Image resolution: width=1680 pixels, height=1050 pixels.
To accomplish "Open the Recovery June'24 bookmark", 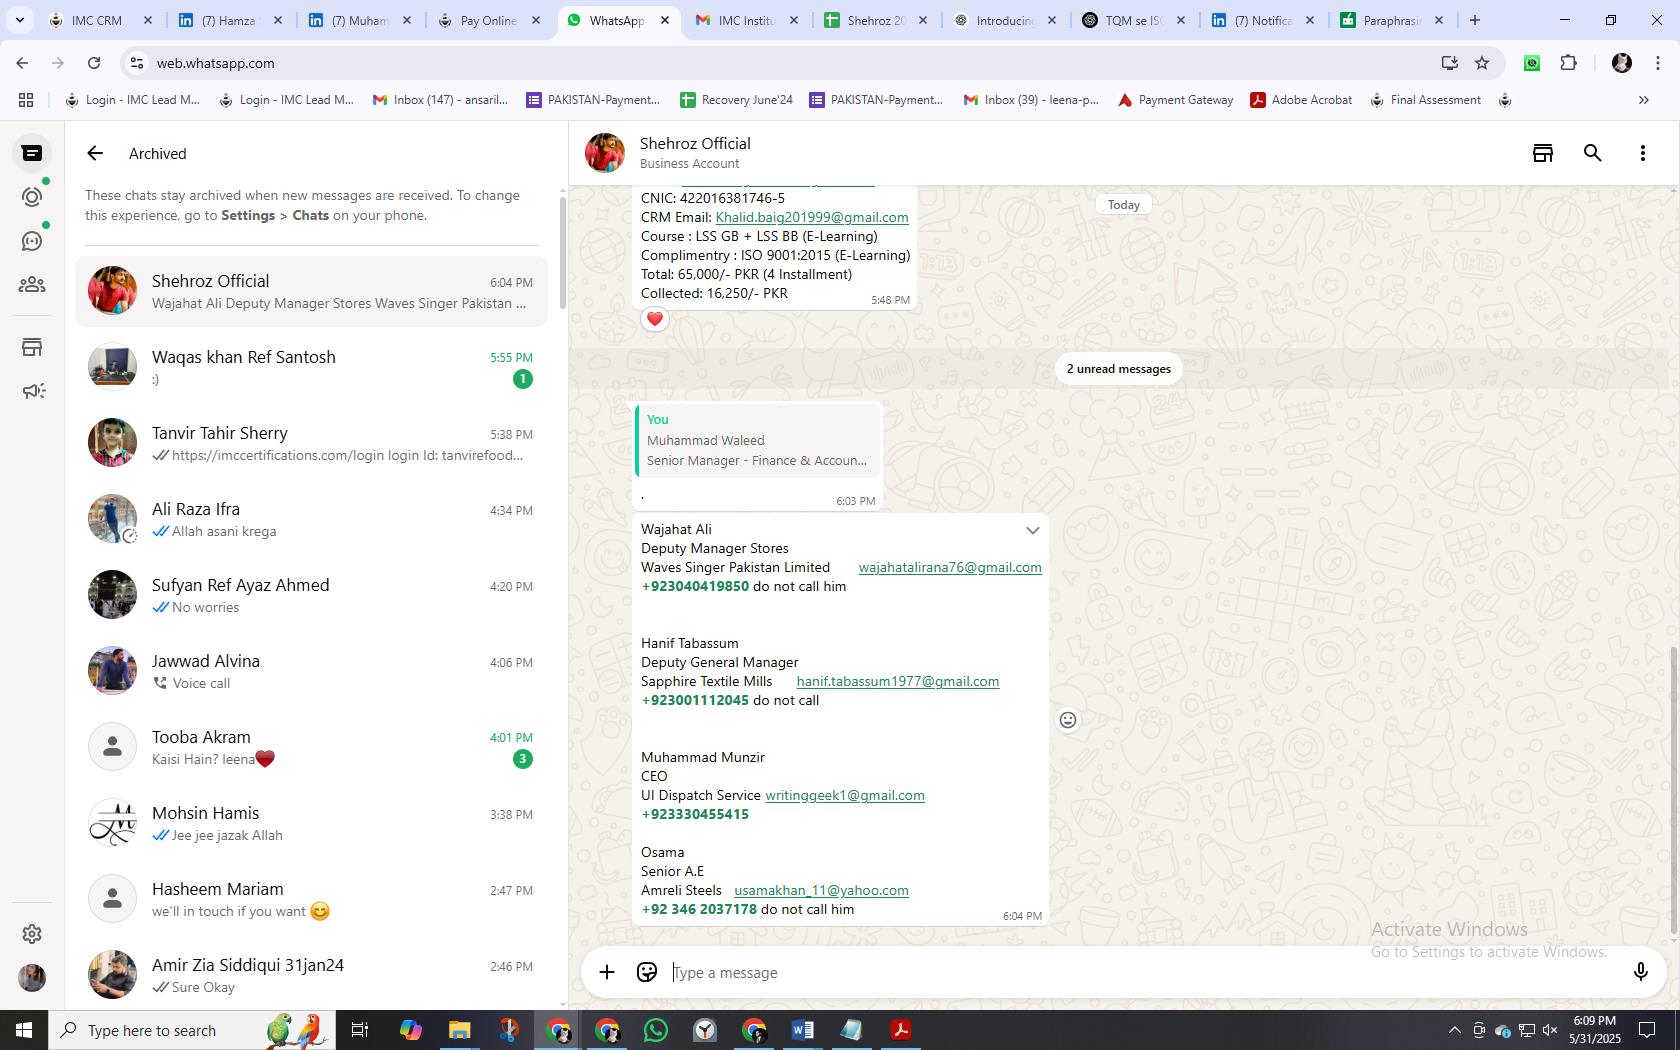I will point(737,100).
